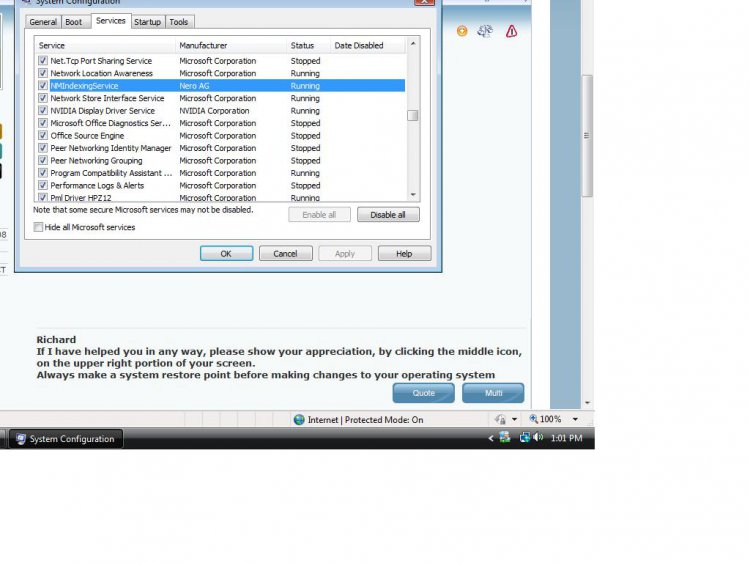
Task: Open the zoom level dropdown arrow
Action: pos(575,419)
